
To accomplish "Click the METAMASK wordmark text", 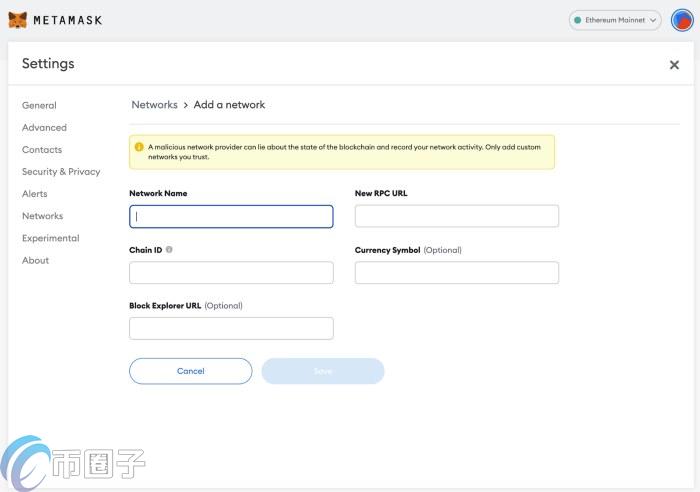I will pos(68,20).
